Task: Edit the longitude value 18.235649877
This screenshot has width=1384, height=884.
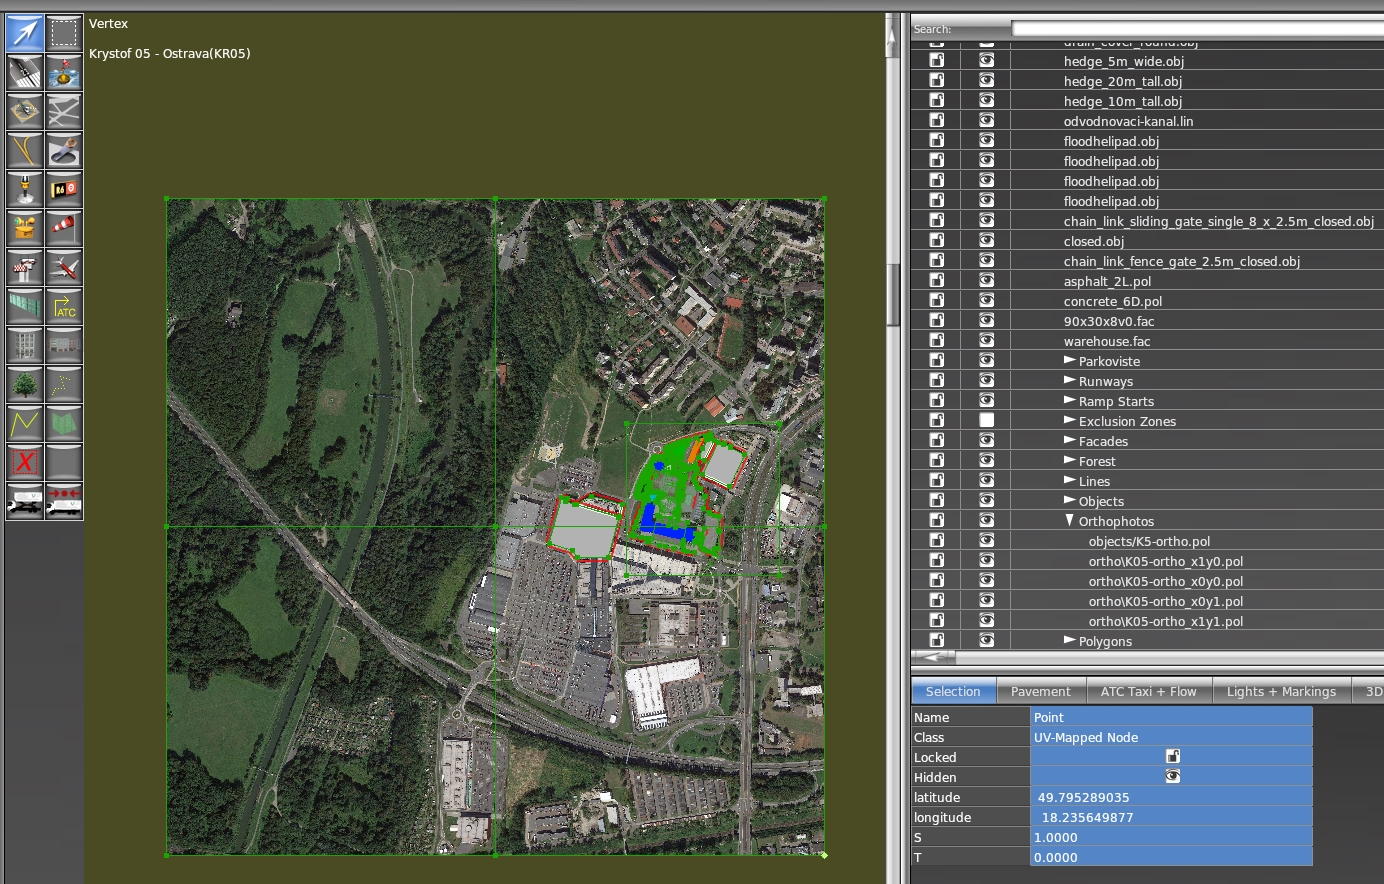Action: 1171,817
